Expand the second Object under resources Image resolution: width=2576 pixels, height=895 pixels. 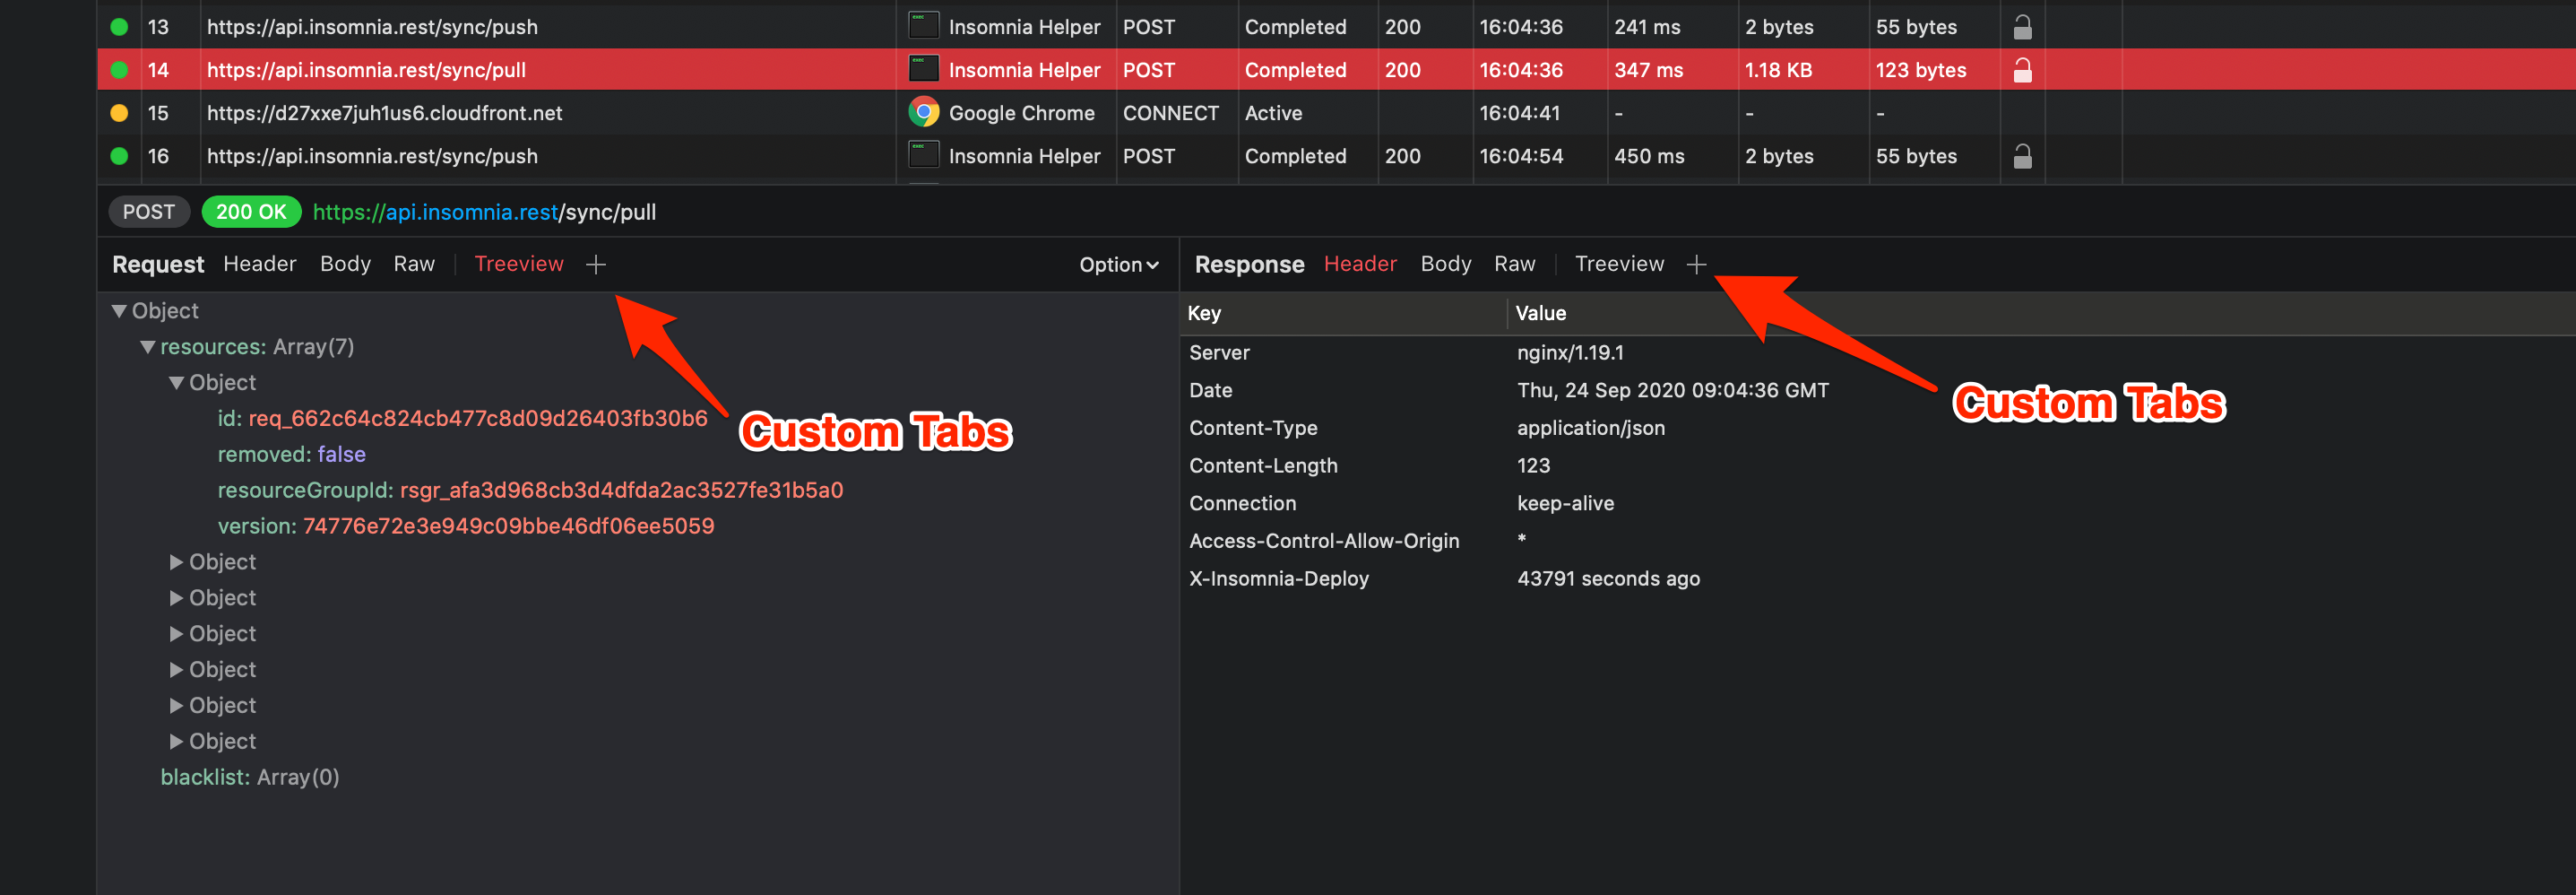(x=176, y=561)
